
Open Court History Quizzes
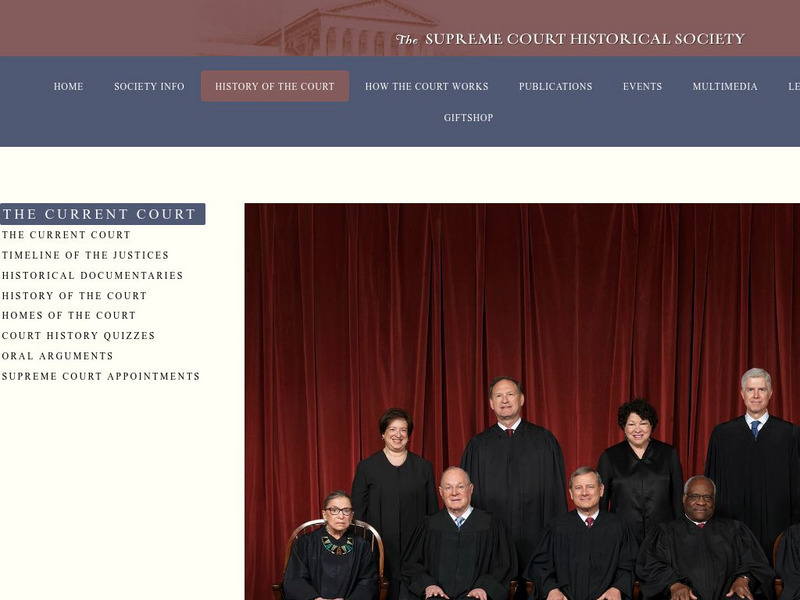click(78, 336)
